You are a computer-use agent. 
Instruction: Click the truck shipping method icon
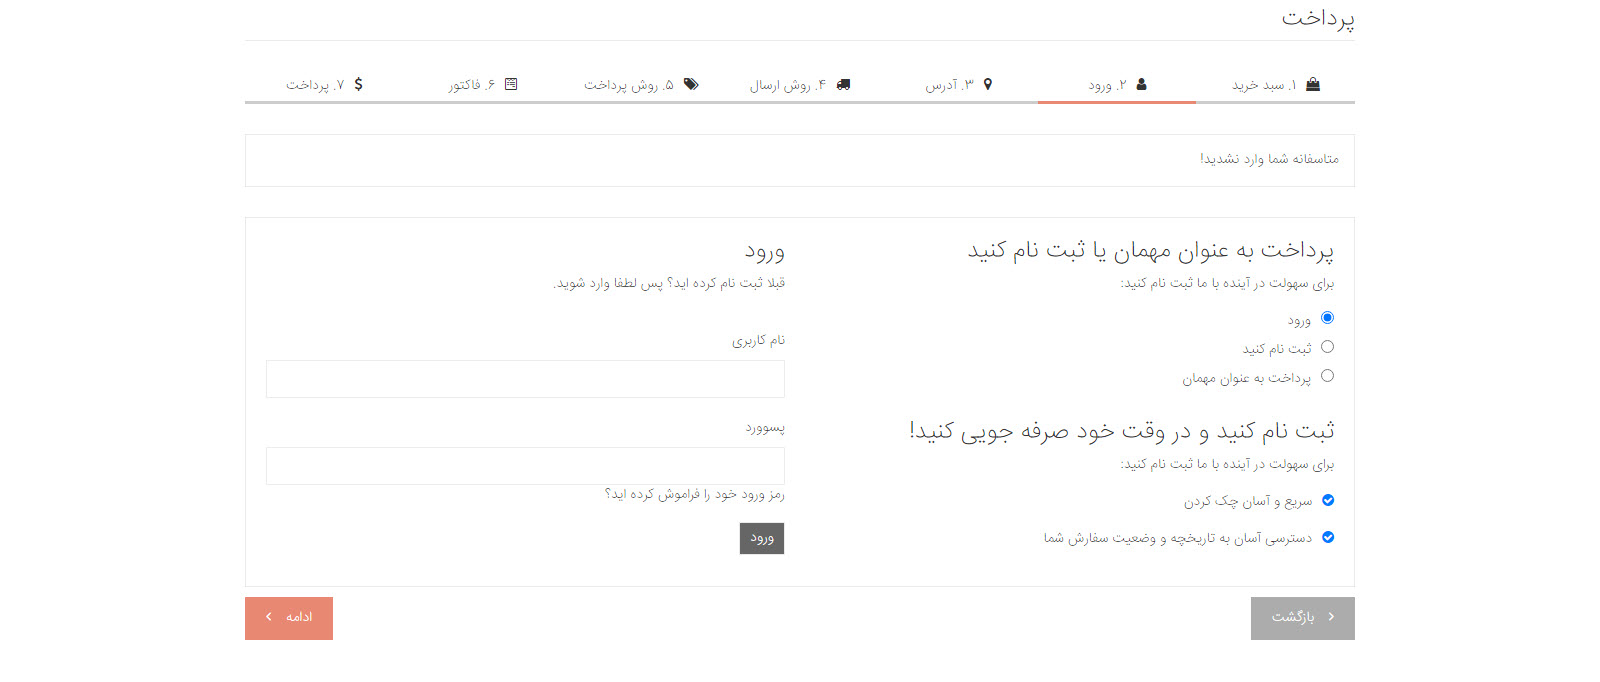[x=843, y=85]
